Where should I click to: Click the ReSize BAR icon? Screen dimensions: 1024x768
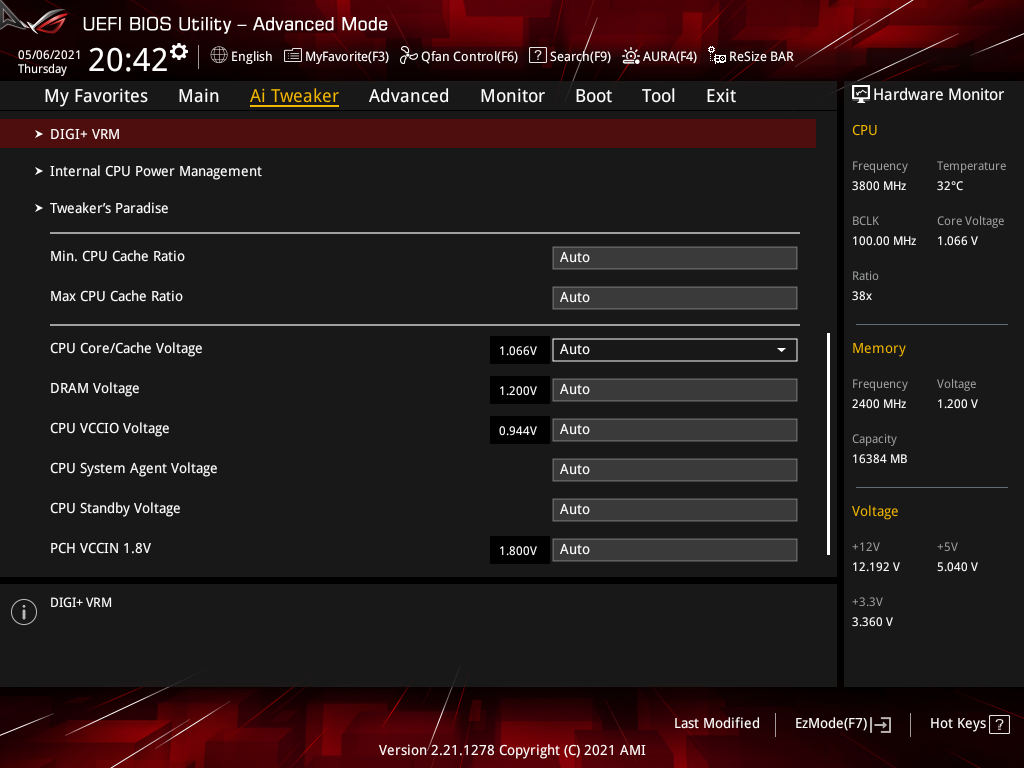pos(716,56)
